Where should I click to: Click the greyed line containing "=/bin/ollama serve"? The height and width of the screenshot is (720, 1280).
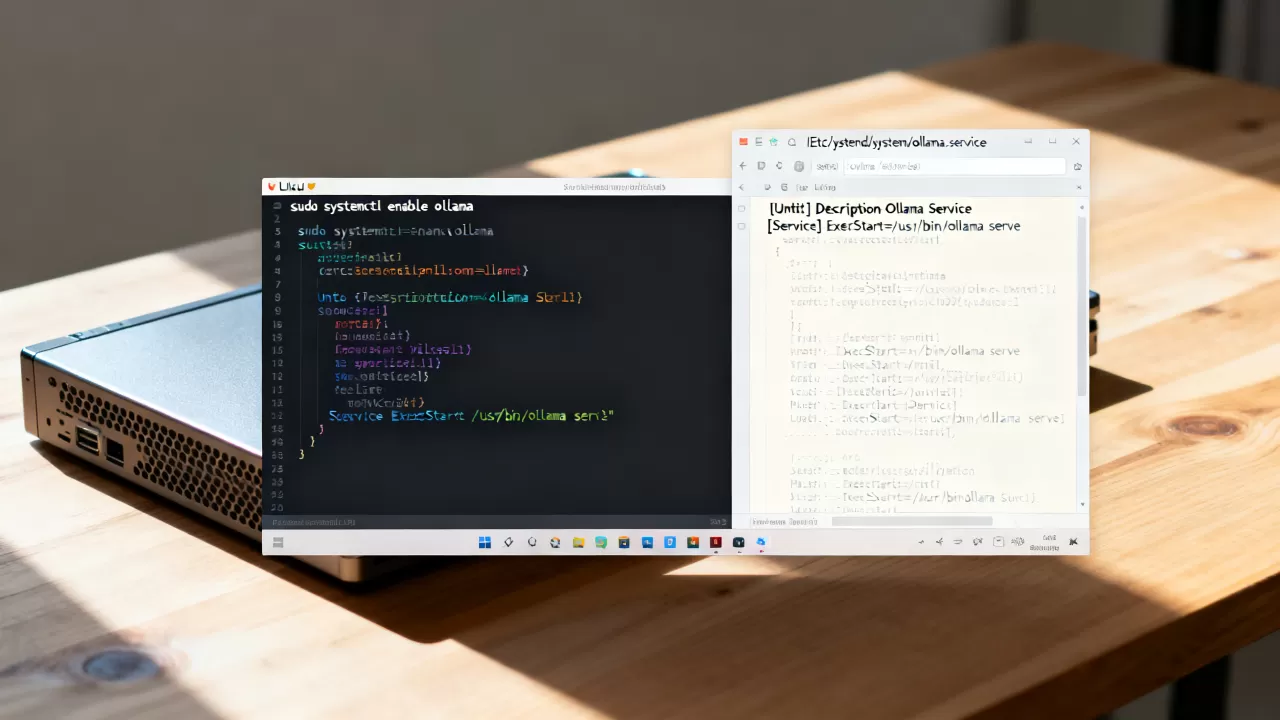(x=905, y=351)
